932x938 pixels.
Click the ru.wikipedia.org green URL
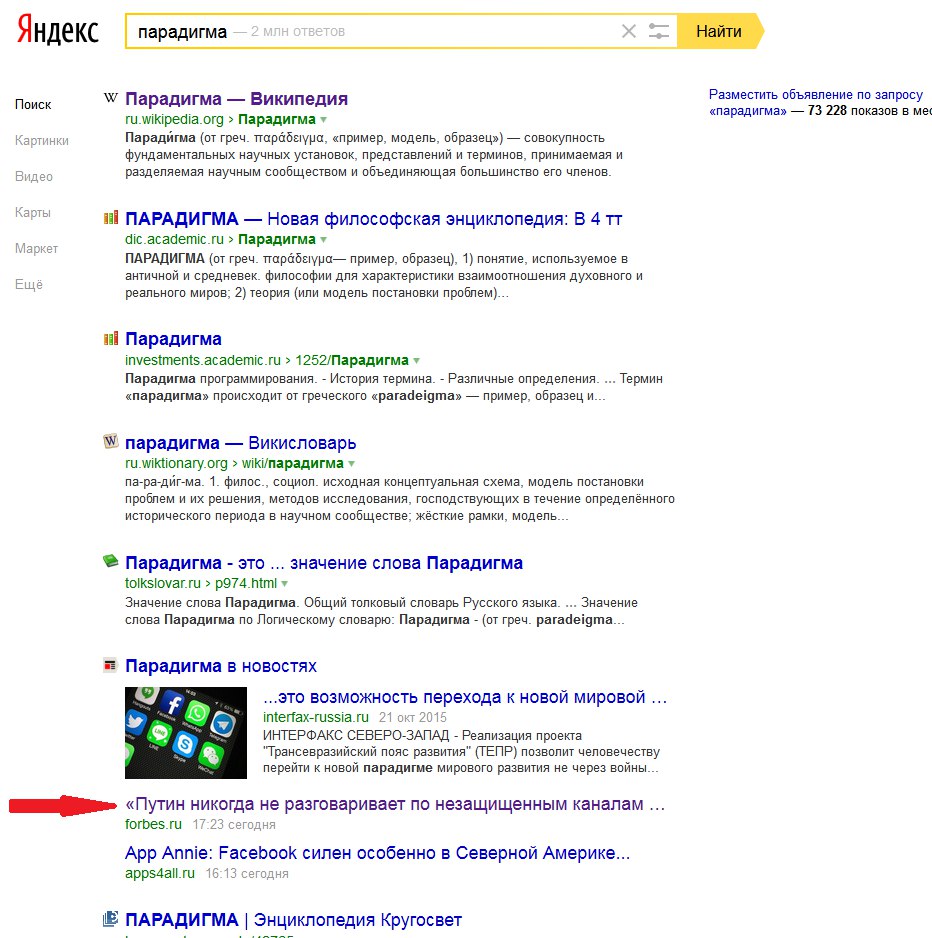tap(174, 120)
